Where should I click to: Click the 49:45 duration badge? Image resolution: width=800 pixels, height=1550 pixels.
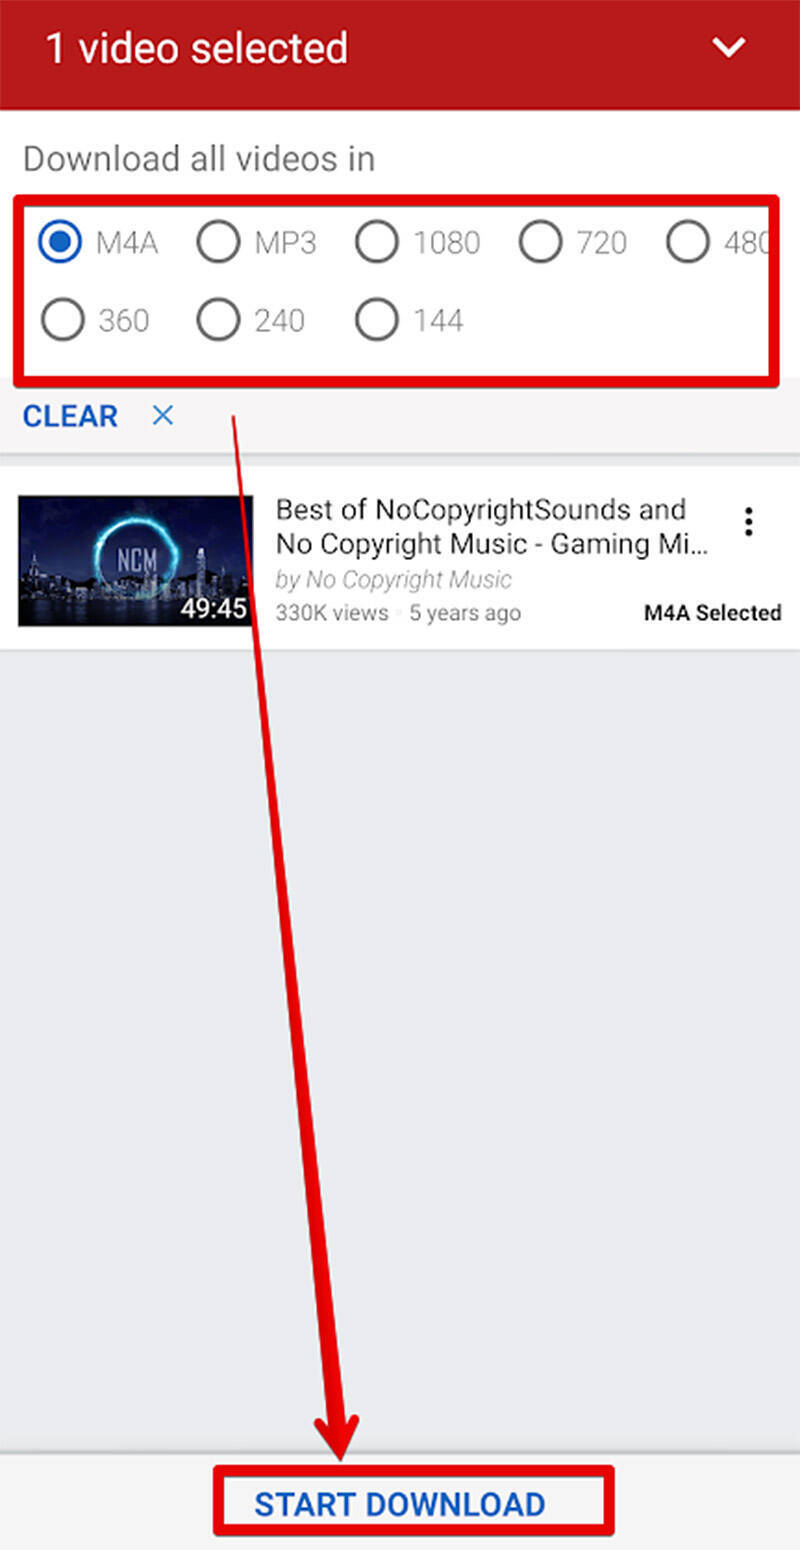[x=214, y=607]
